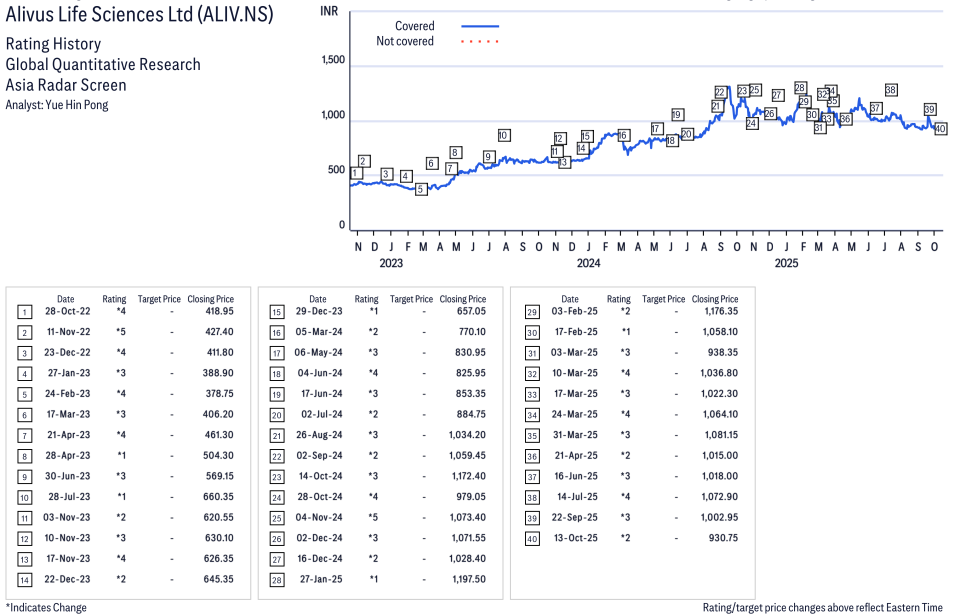The width and height of the screenshot is (954, 614).
Task: Click chart marker 5 near the 2023 low
Action: [421, 189]
